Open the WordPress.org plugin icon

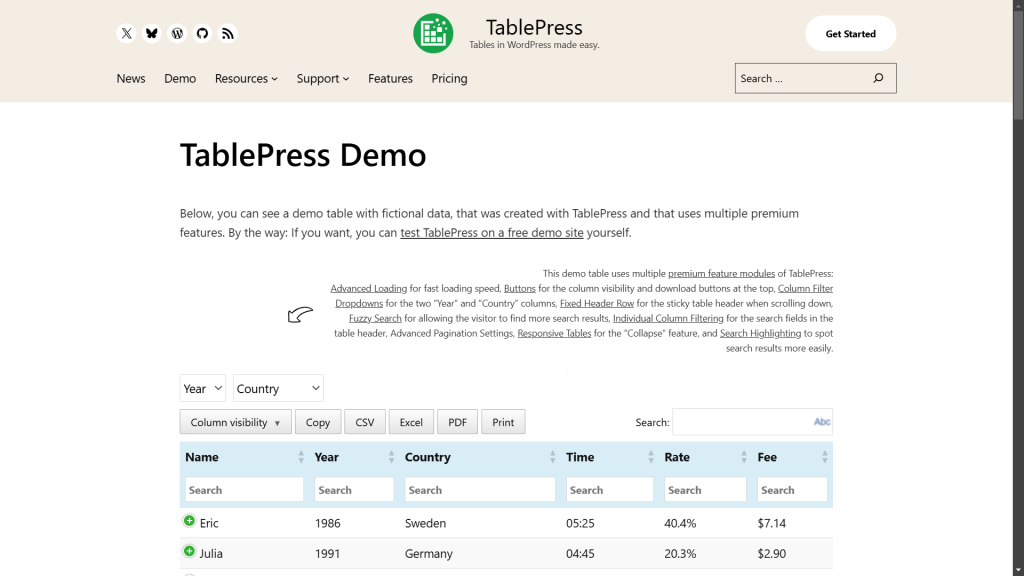177,33
